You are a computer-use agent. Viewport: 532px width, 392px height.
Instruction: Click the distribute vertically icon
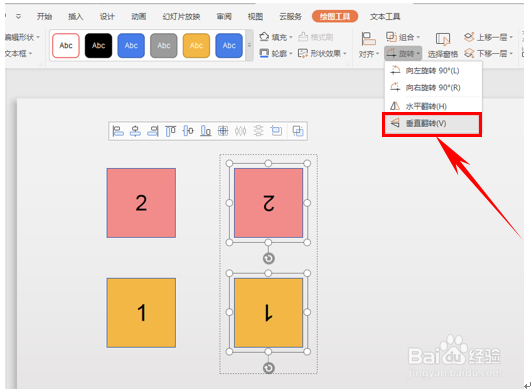pos(259,131)
